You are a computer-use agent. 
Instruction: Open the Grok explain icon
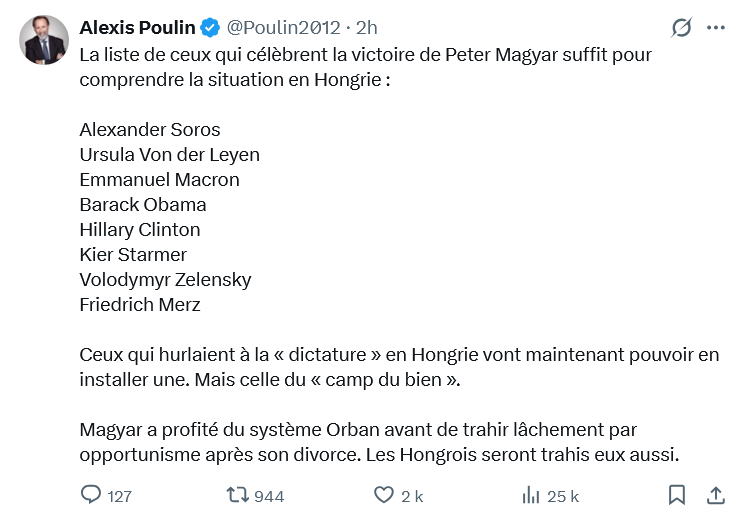tap(681, 28)
